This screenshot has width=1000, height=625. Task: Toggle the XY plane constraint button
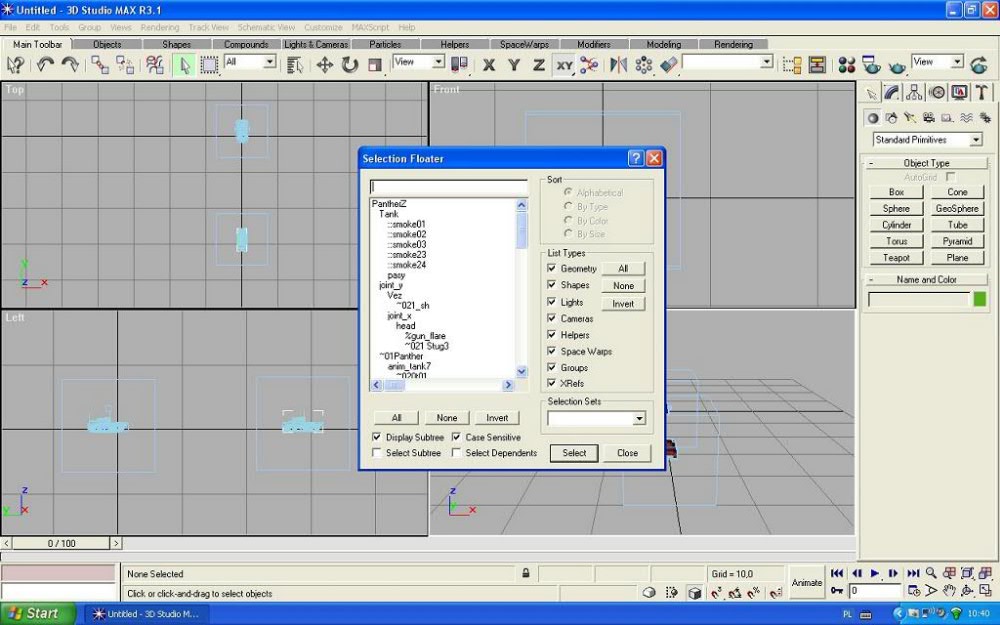click(564, 65)
